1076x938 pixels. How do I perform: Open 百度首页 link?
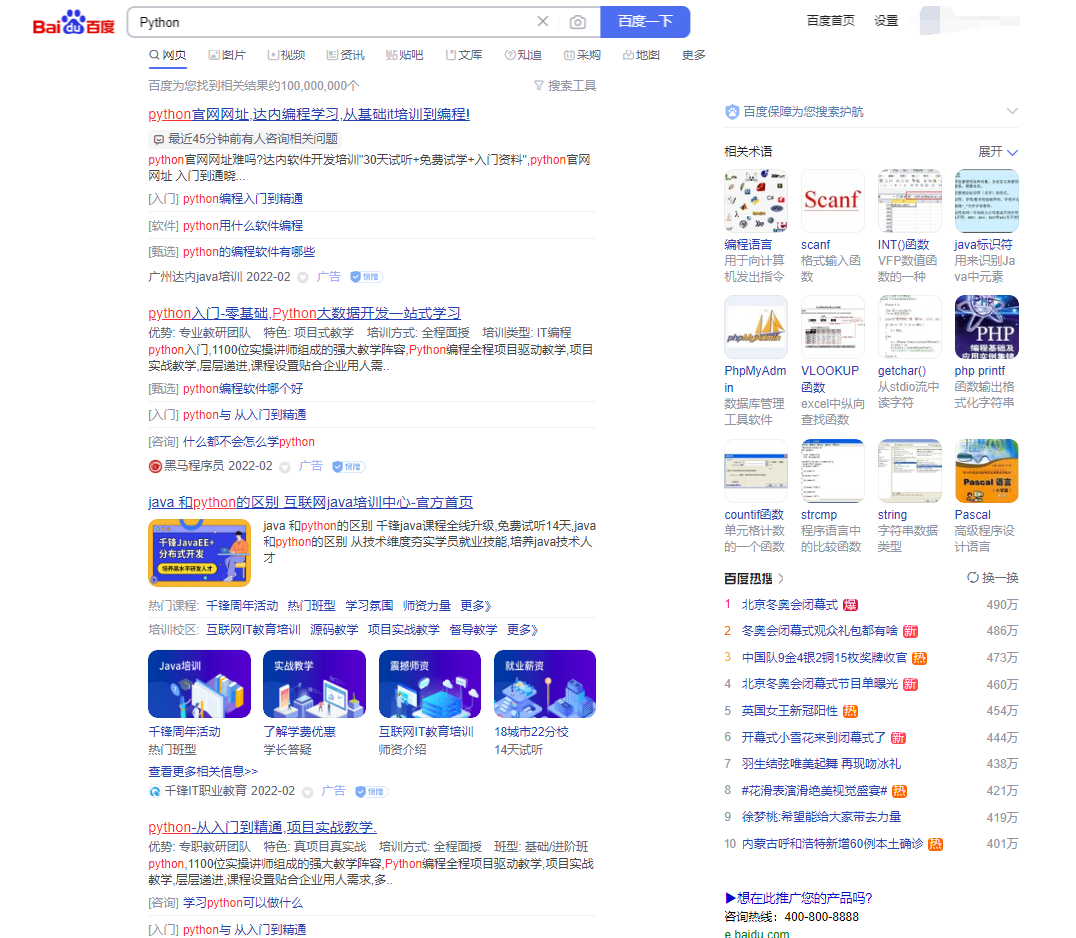coord(830,21)
